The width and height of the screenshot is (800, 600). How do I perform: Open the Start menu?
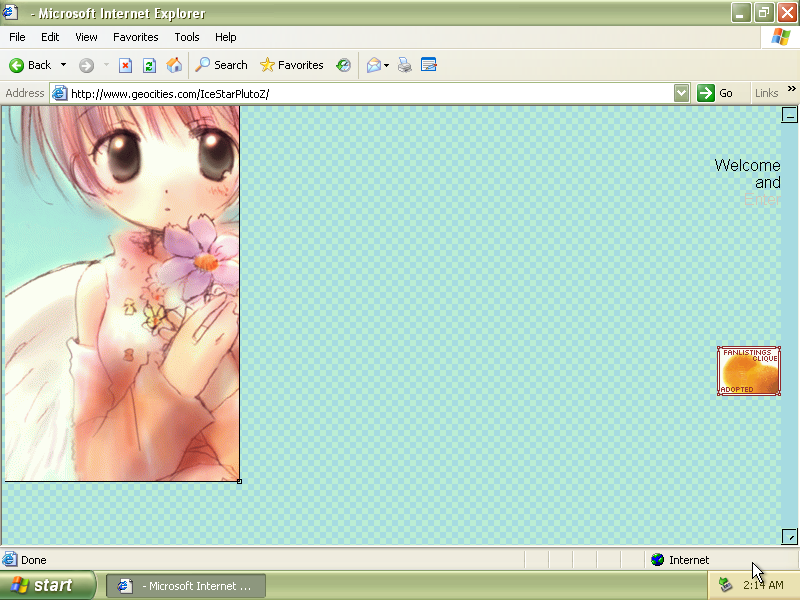pos(47,585)
